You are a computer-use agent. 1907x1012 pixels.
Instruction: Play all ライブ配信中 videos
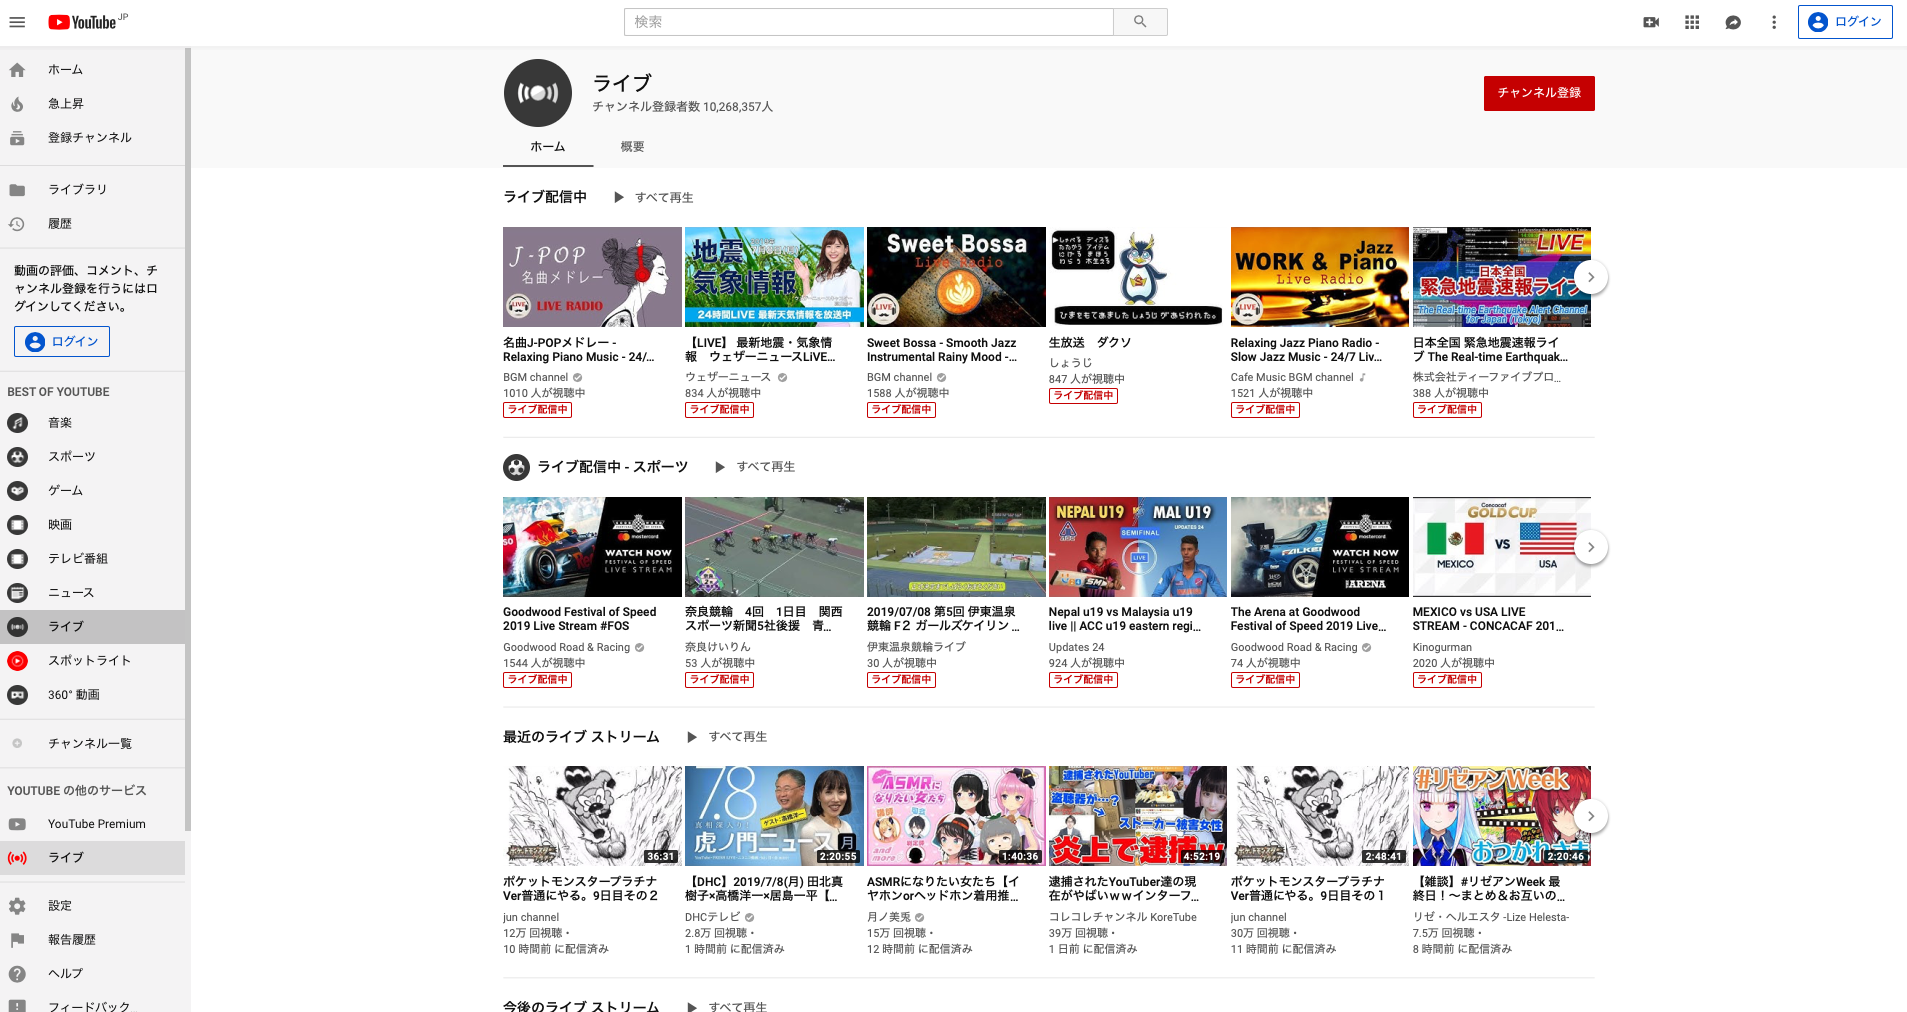click(654, 198)
